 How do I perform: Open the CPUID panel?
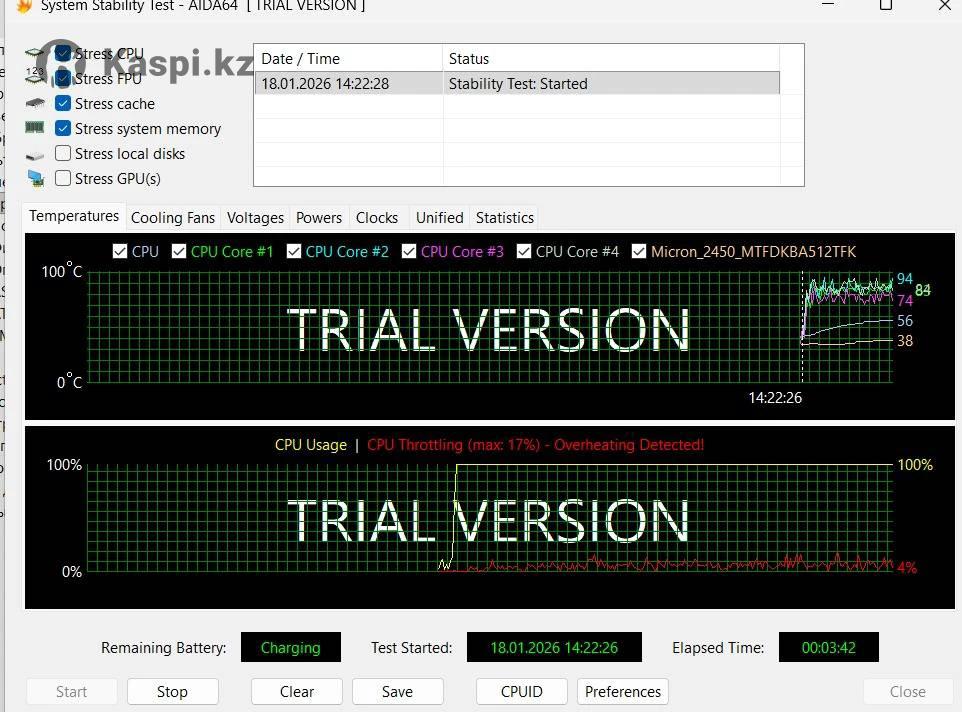pos(521,692)
